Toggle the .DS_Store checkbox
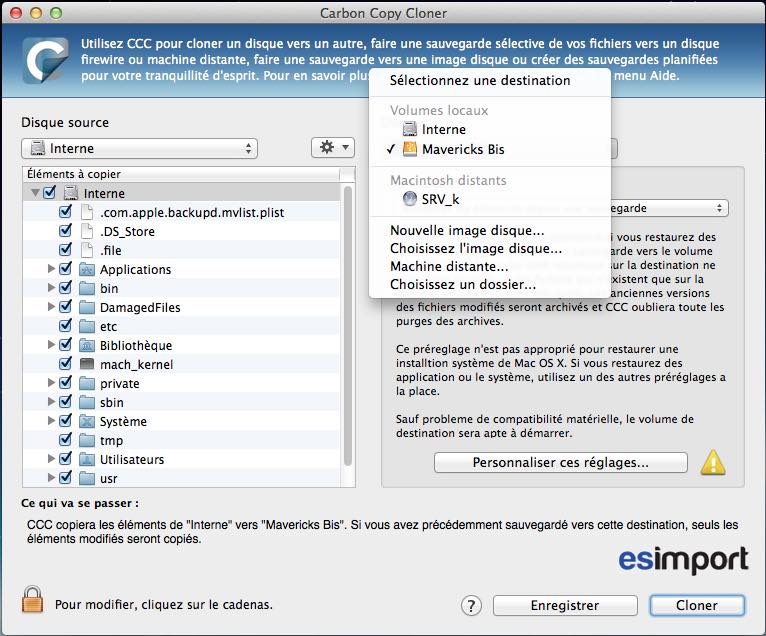The image size is (766, 636). coord(66,231)
